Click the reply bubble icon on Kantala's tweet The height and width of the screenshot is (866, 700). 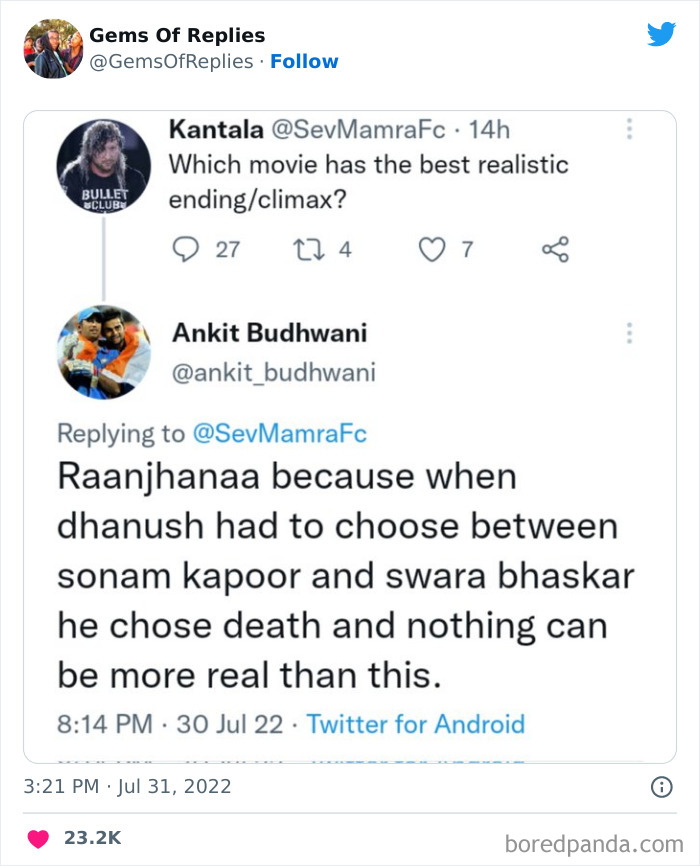point(186,248)
